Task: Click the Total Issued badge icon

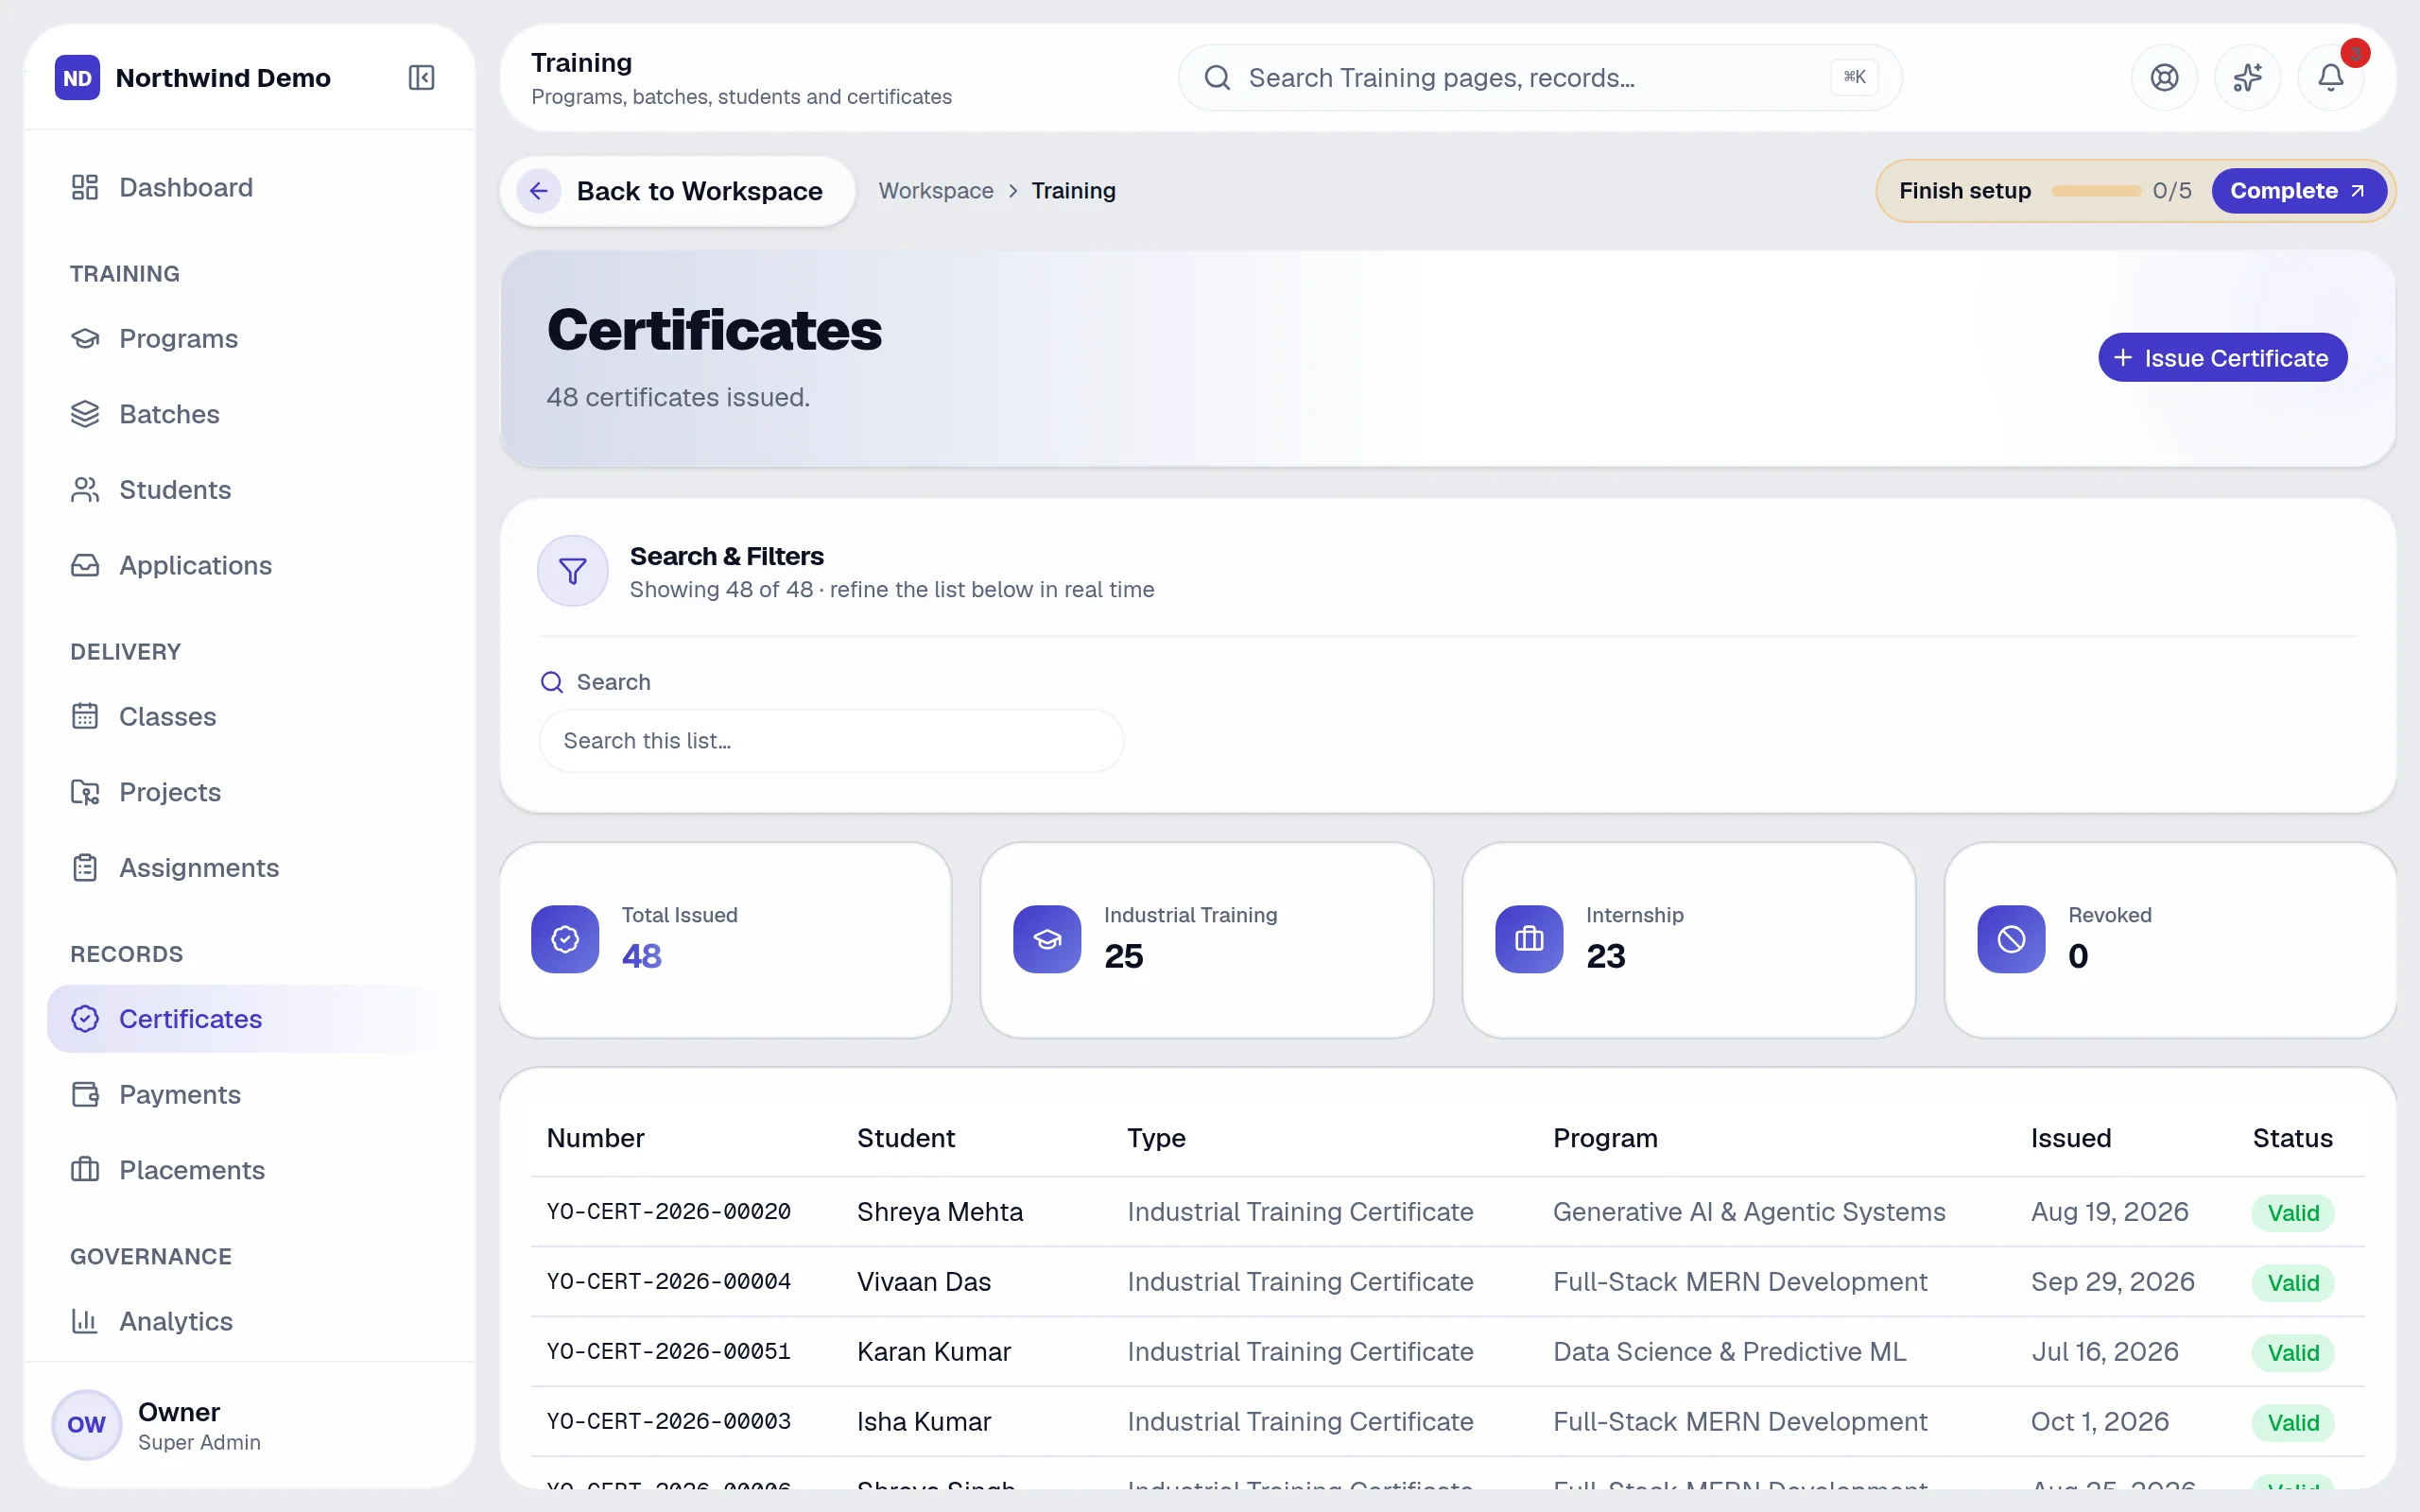Action: [565, 939]
